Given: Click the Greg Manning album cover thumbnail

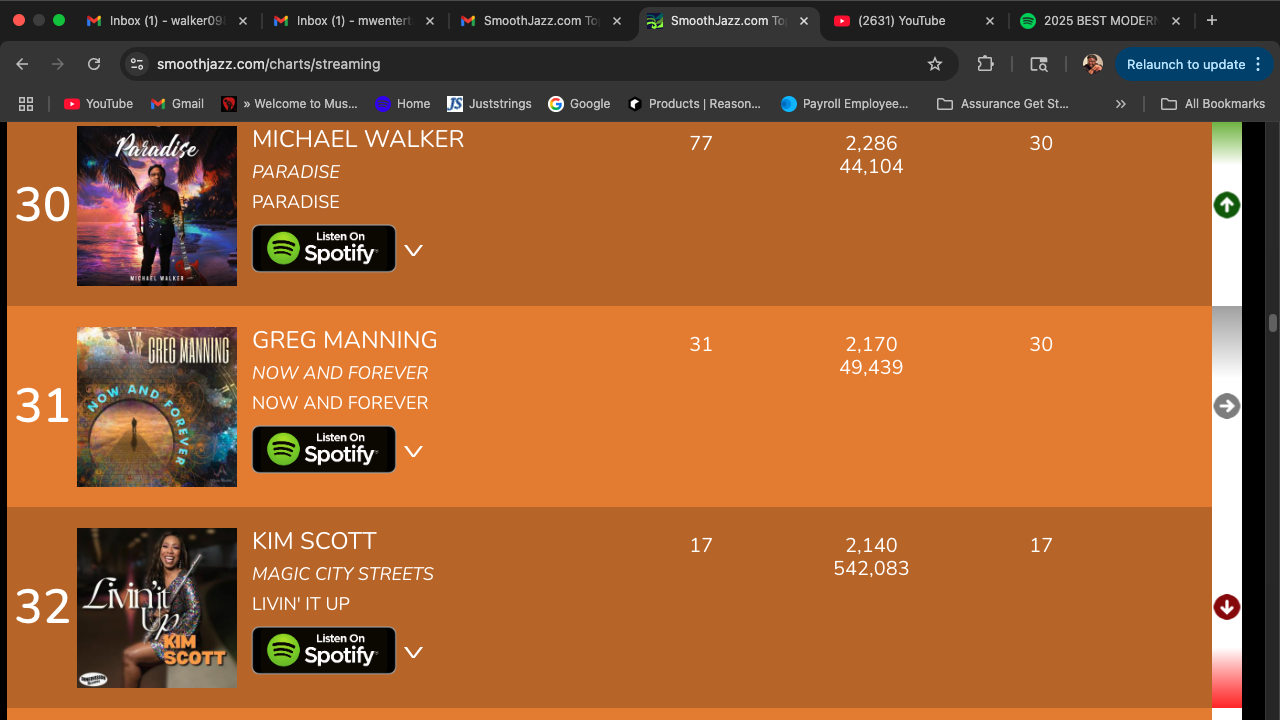Looking at the screenshot, I should pyautogui.click(x=157, y=407).
